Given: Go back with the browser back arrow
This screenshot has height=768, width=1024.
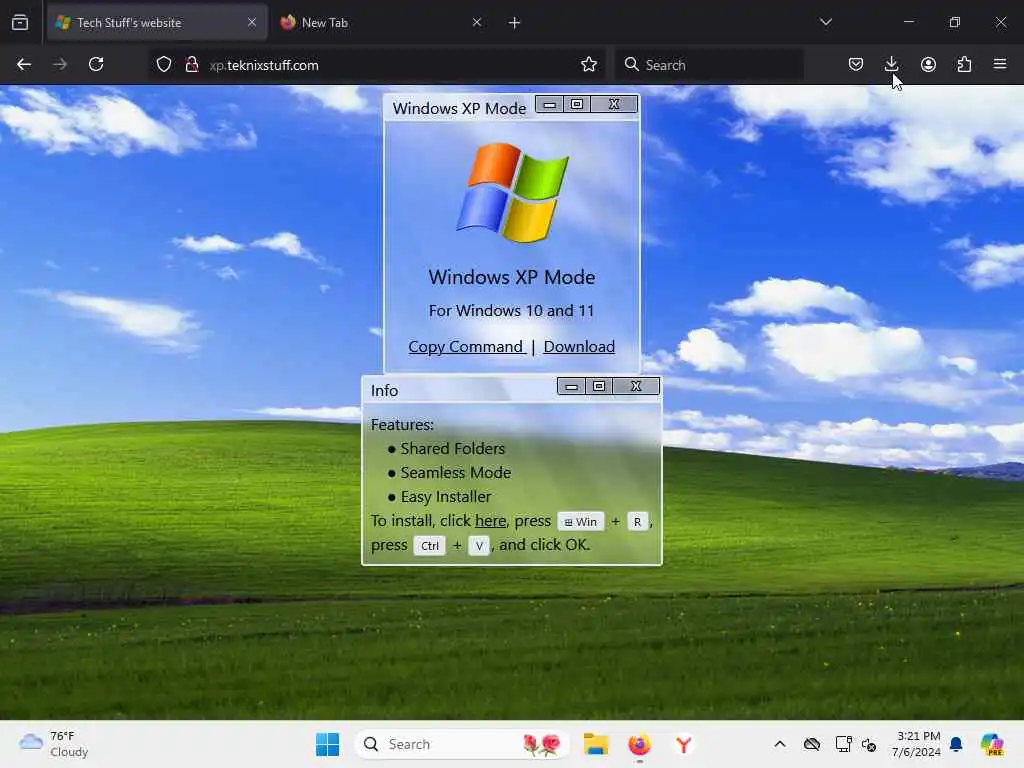Looking at the screenshot, I should 24,64.
